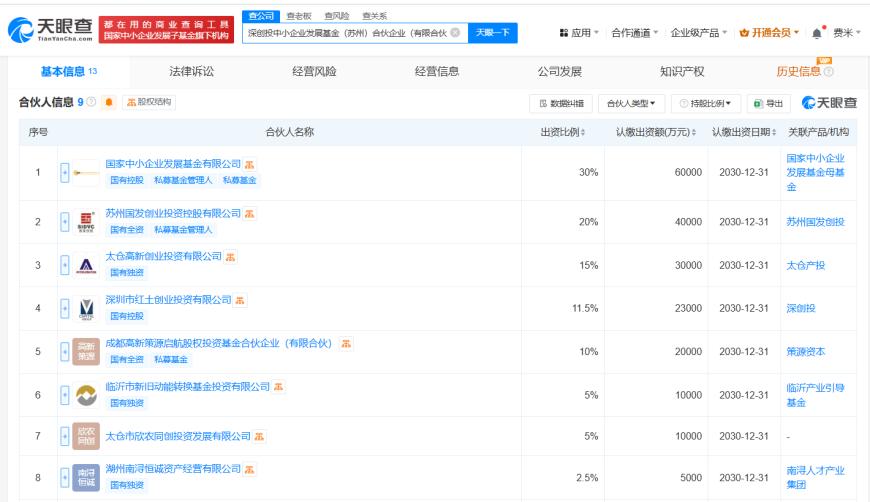Click the 高新策源 logo tile in row 5
Image resolution: width=870 pixels, height=502 pixels.
coord(86,352)
